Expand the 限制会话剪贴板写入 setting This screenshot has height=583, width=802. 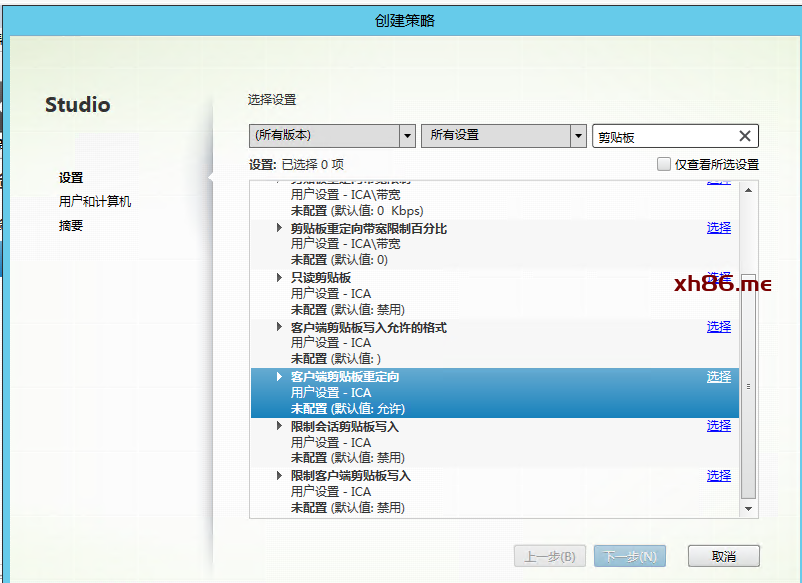(280, 427)
